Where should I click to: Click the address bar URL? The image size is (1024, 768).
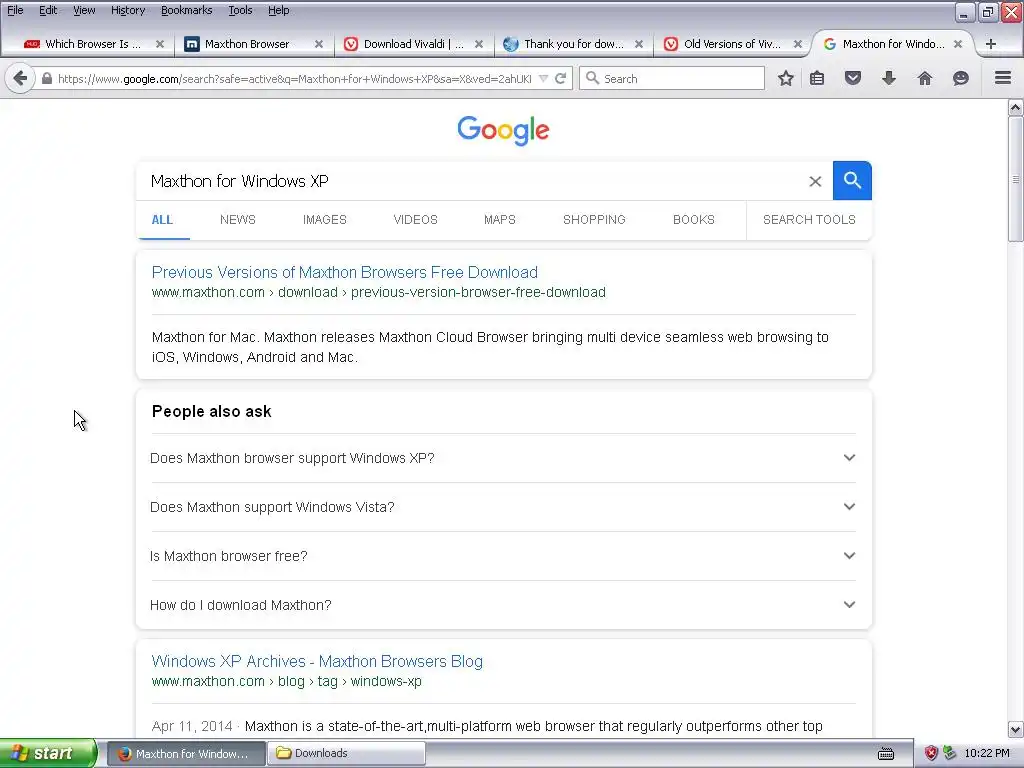coord(295,79)
